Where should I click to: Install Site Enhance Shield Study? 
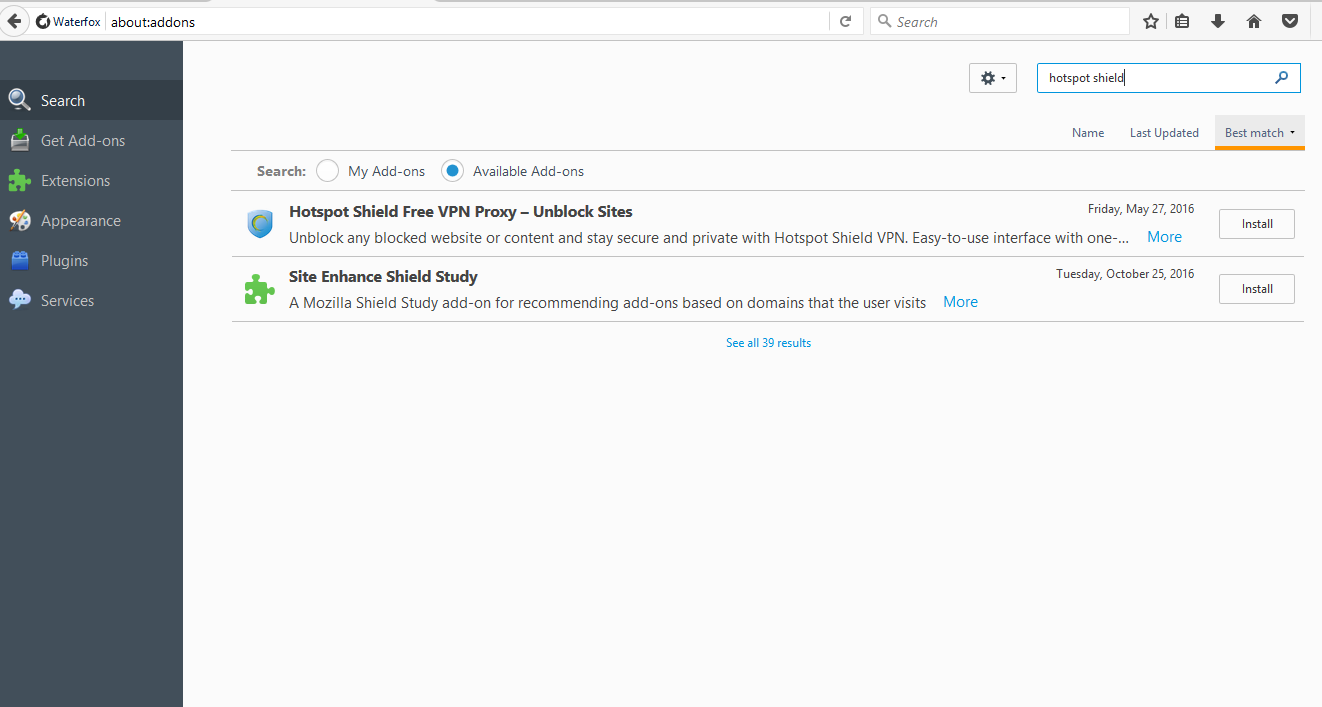1257,289
